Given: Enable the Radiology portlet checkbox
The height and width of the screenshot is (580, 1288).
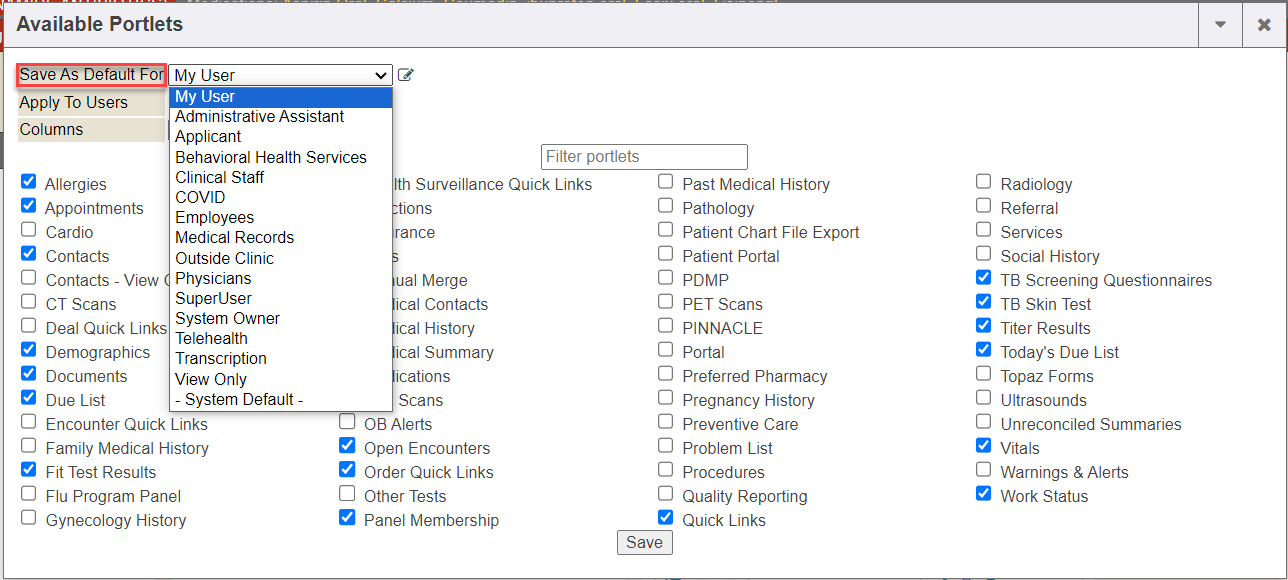Looking at the screenshot, I should (x=984, y=182).
